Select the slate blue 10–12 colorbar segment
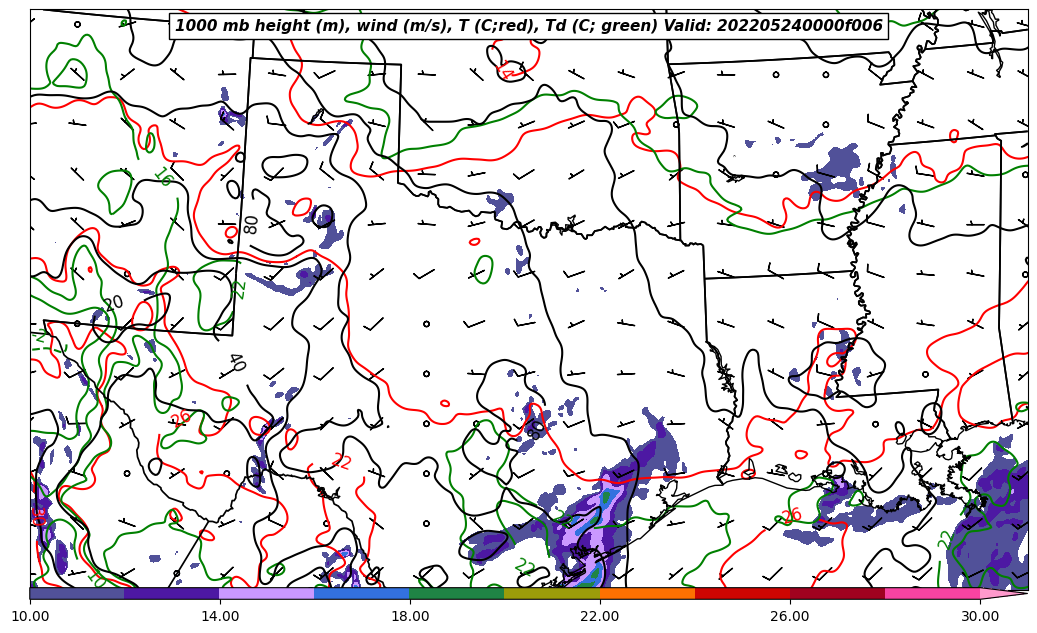The width and height of the screenshot is (1037, 633). pos(77,593)
